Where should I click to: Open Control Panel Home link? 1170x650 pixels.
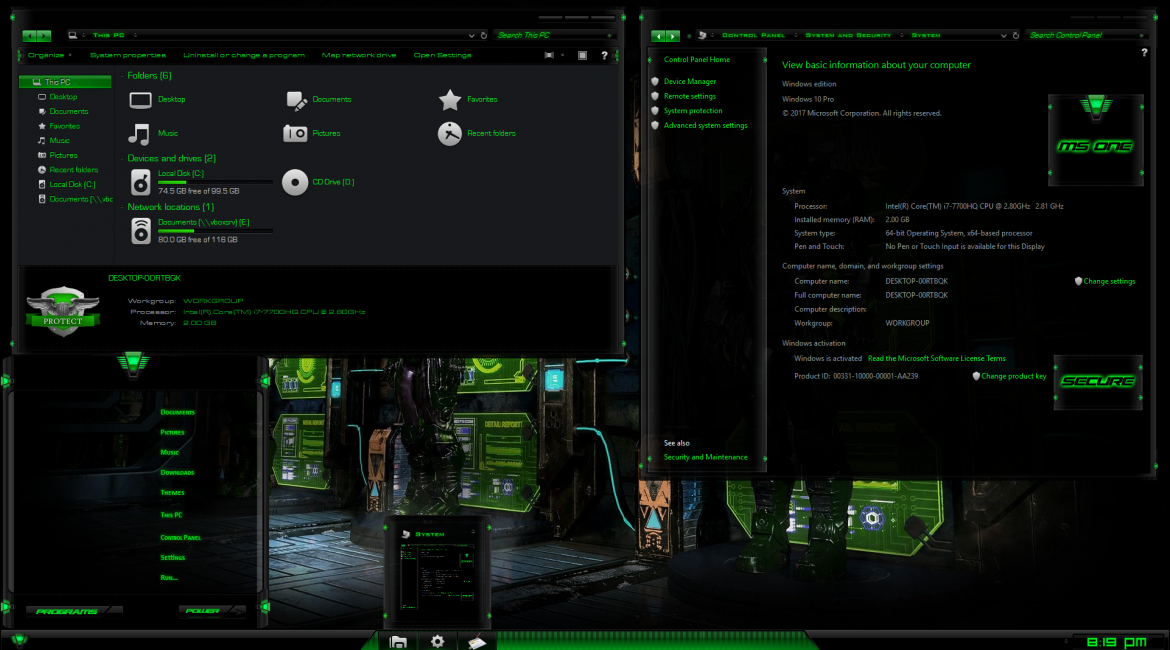697,60
